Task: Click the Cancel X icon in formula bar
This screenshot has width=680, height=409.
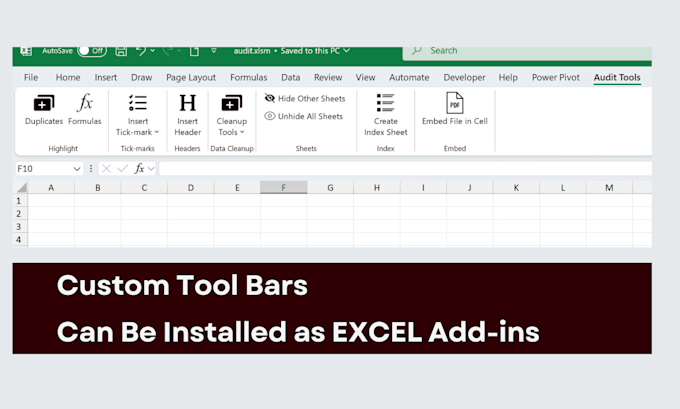Action: coord(106,168)
